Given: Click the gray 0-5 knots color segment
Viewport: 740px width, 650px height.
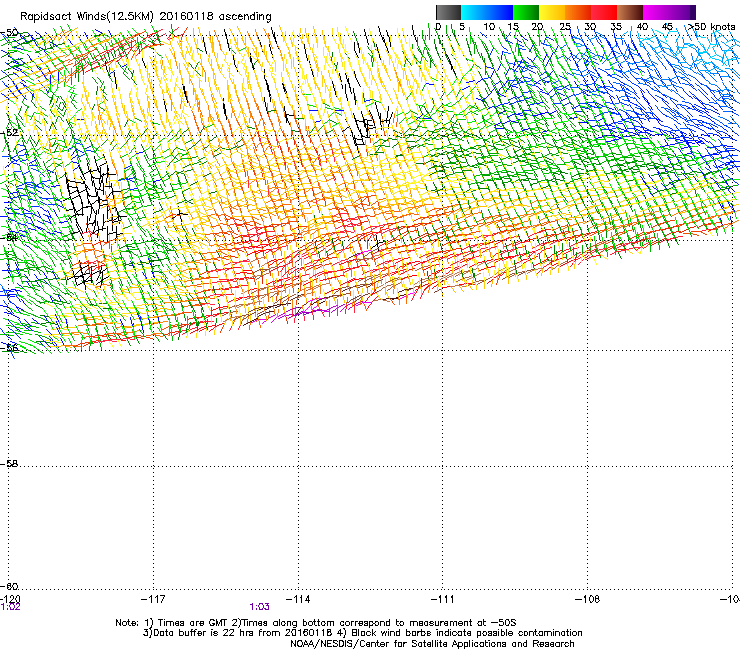Looking at the screenshot, I should tap(448, 12).
